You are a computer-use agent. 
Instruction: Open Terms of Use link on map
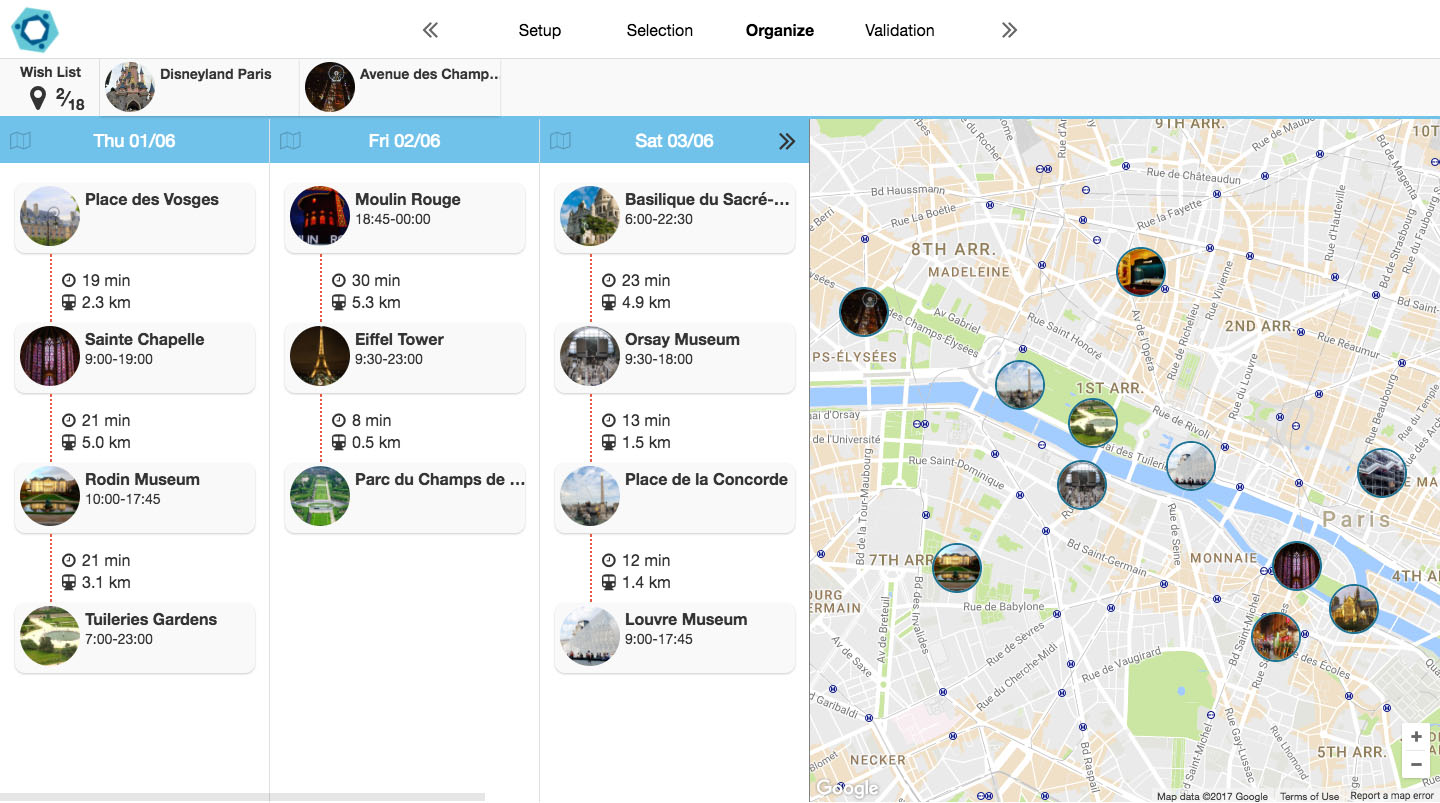(1309, 796)
